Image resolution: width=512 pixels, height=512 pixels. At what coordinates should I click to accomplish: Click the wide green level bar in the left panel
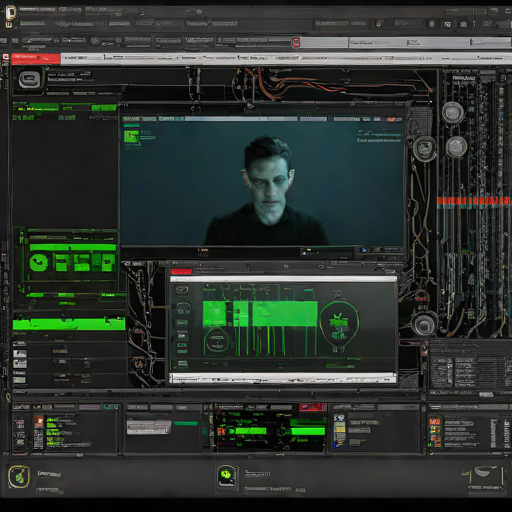[x=69, y=324]
